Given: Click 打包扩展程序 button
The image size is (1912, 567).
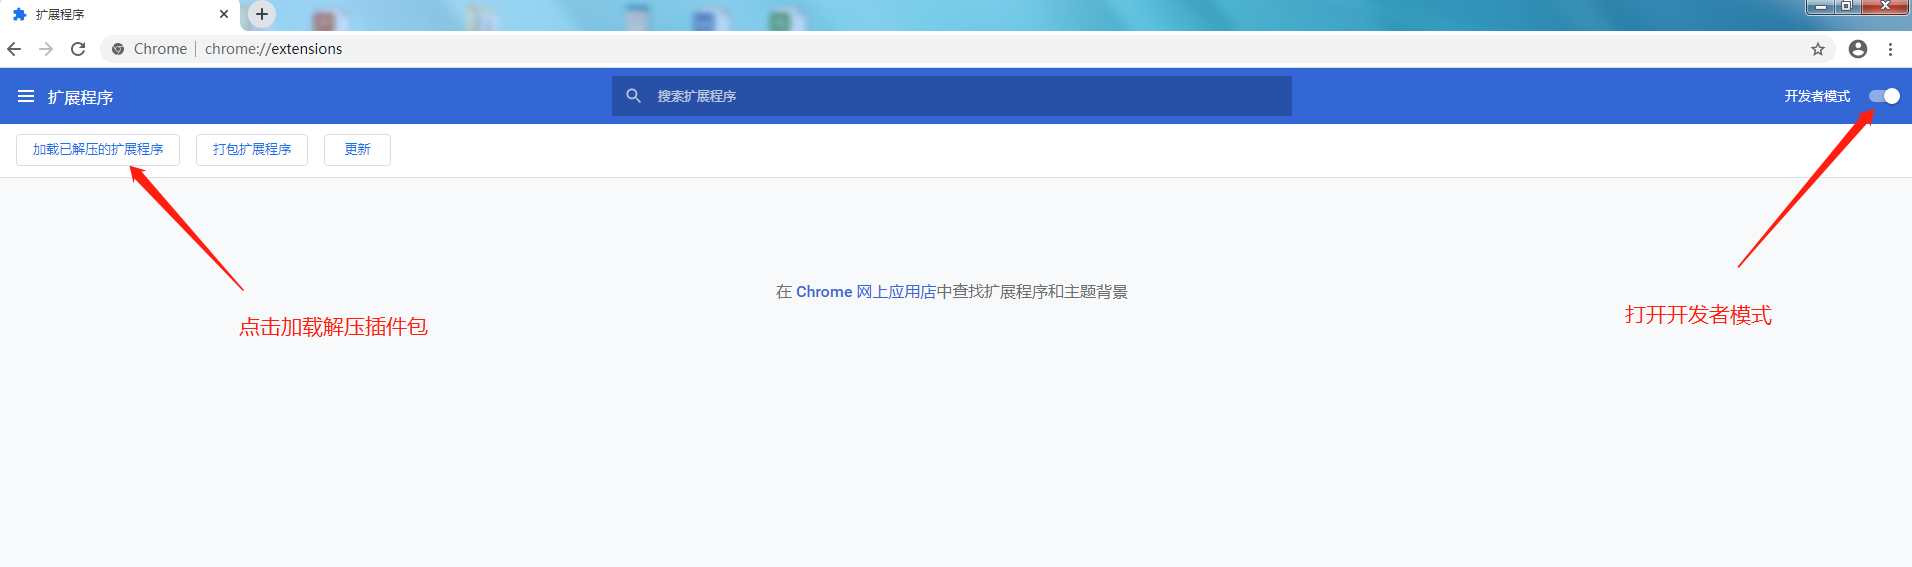Looking at the screenshot, I should coord(252,149).
